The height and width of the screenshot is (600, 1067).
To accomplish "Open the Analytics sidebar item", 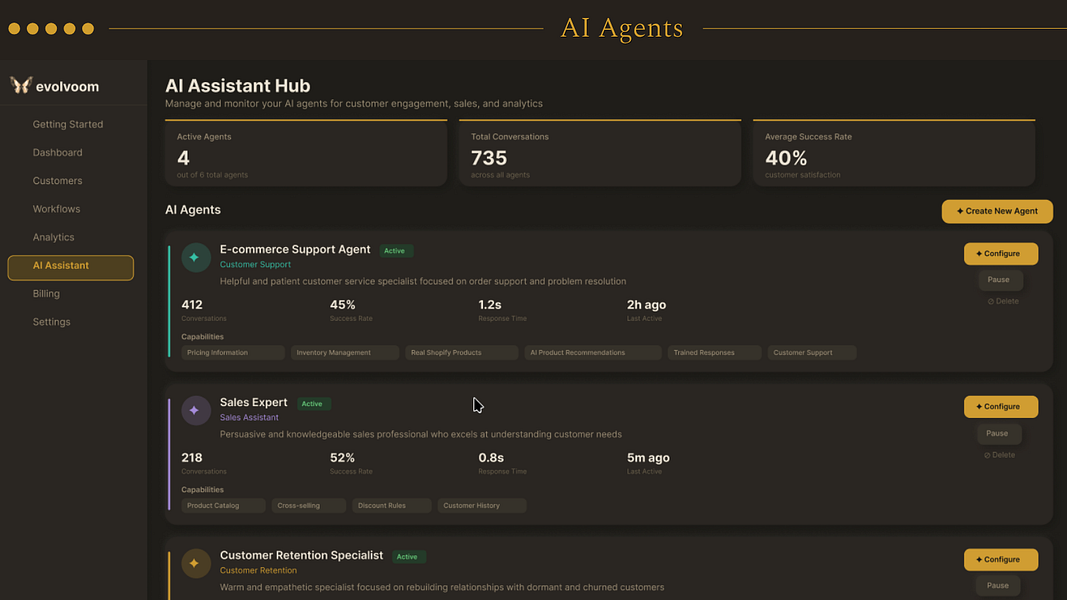I will point(54,237).
